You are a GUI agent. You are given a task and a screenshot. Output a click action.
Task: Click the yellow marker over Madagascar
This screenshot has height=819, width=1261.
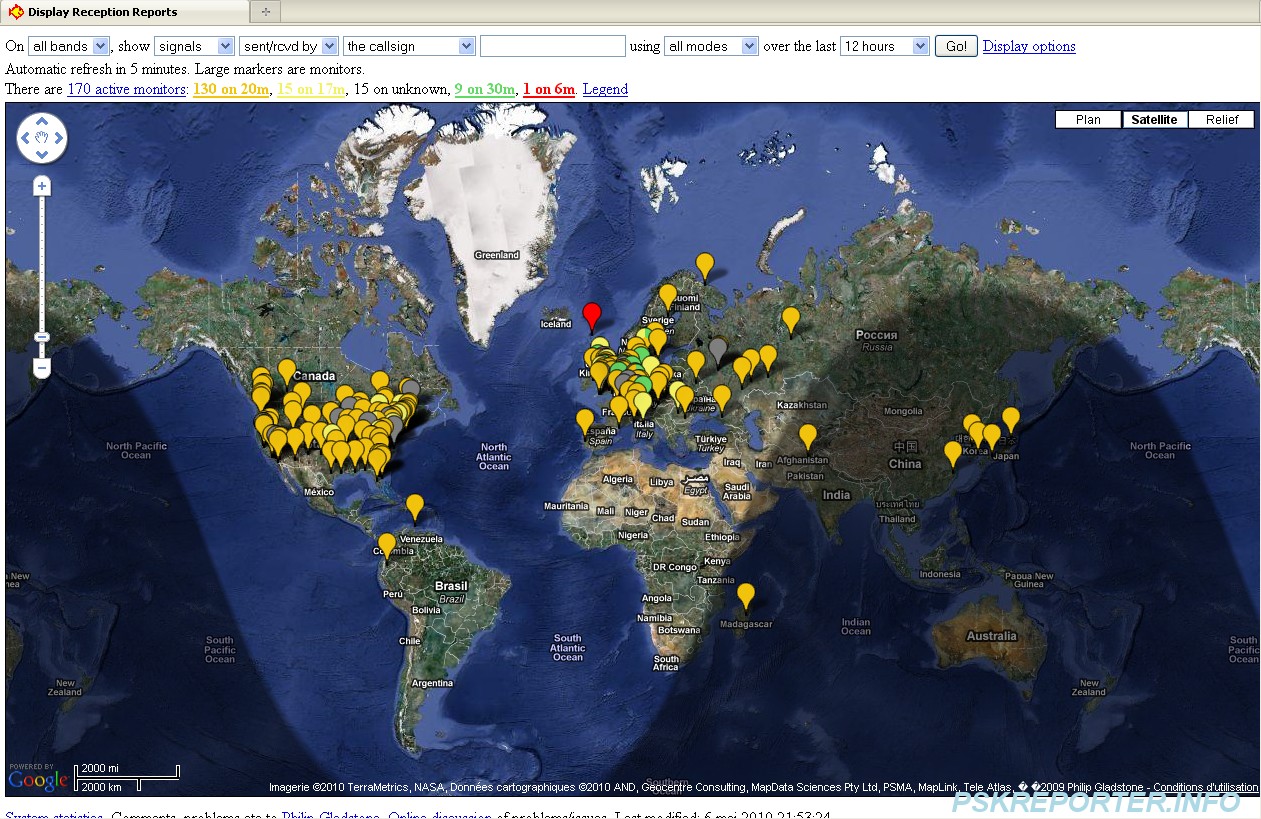pos(746,594)
